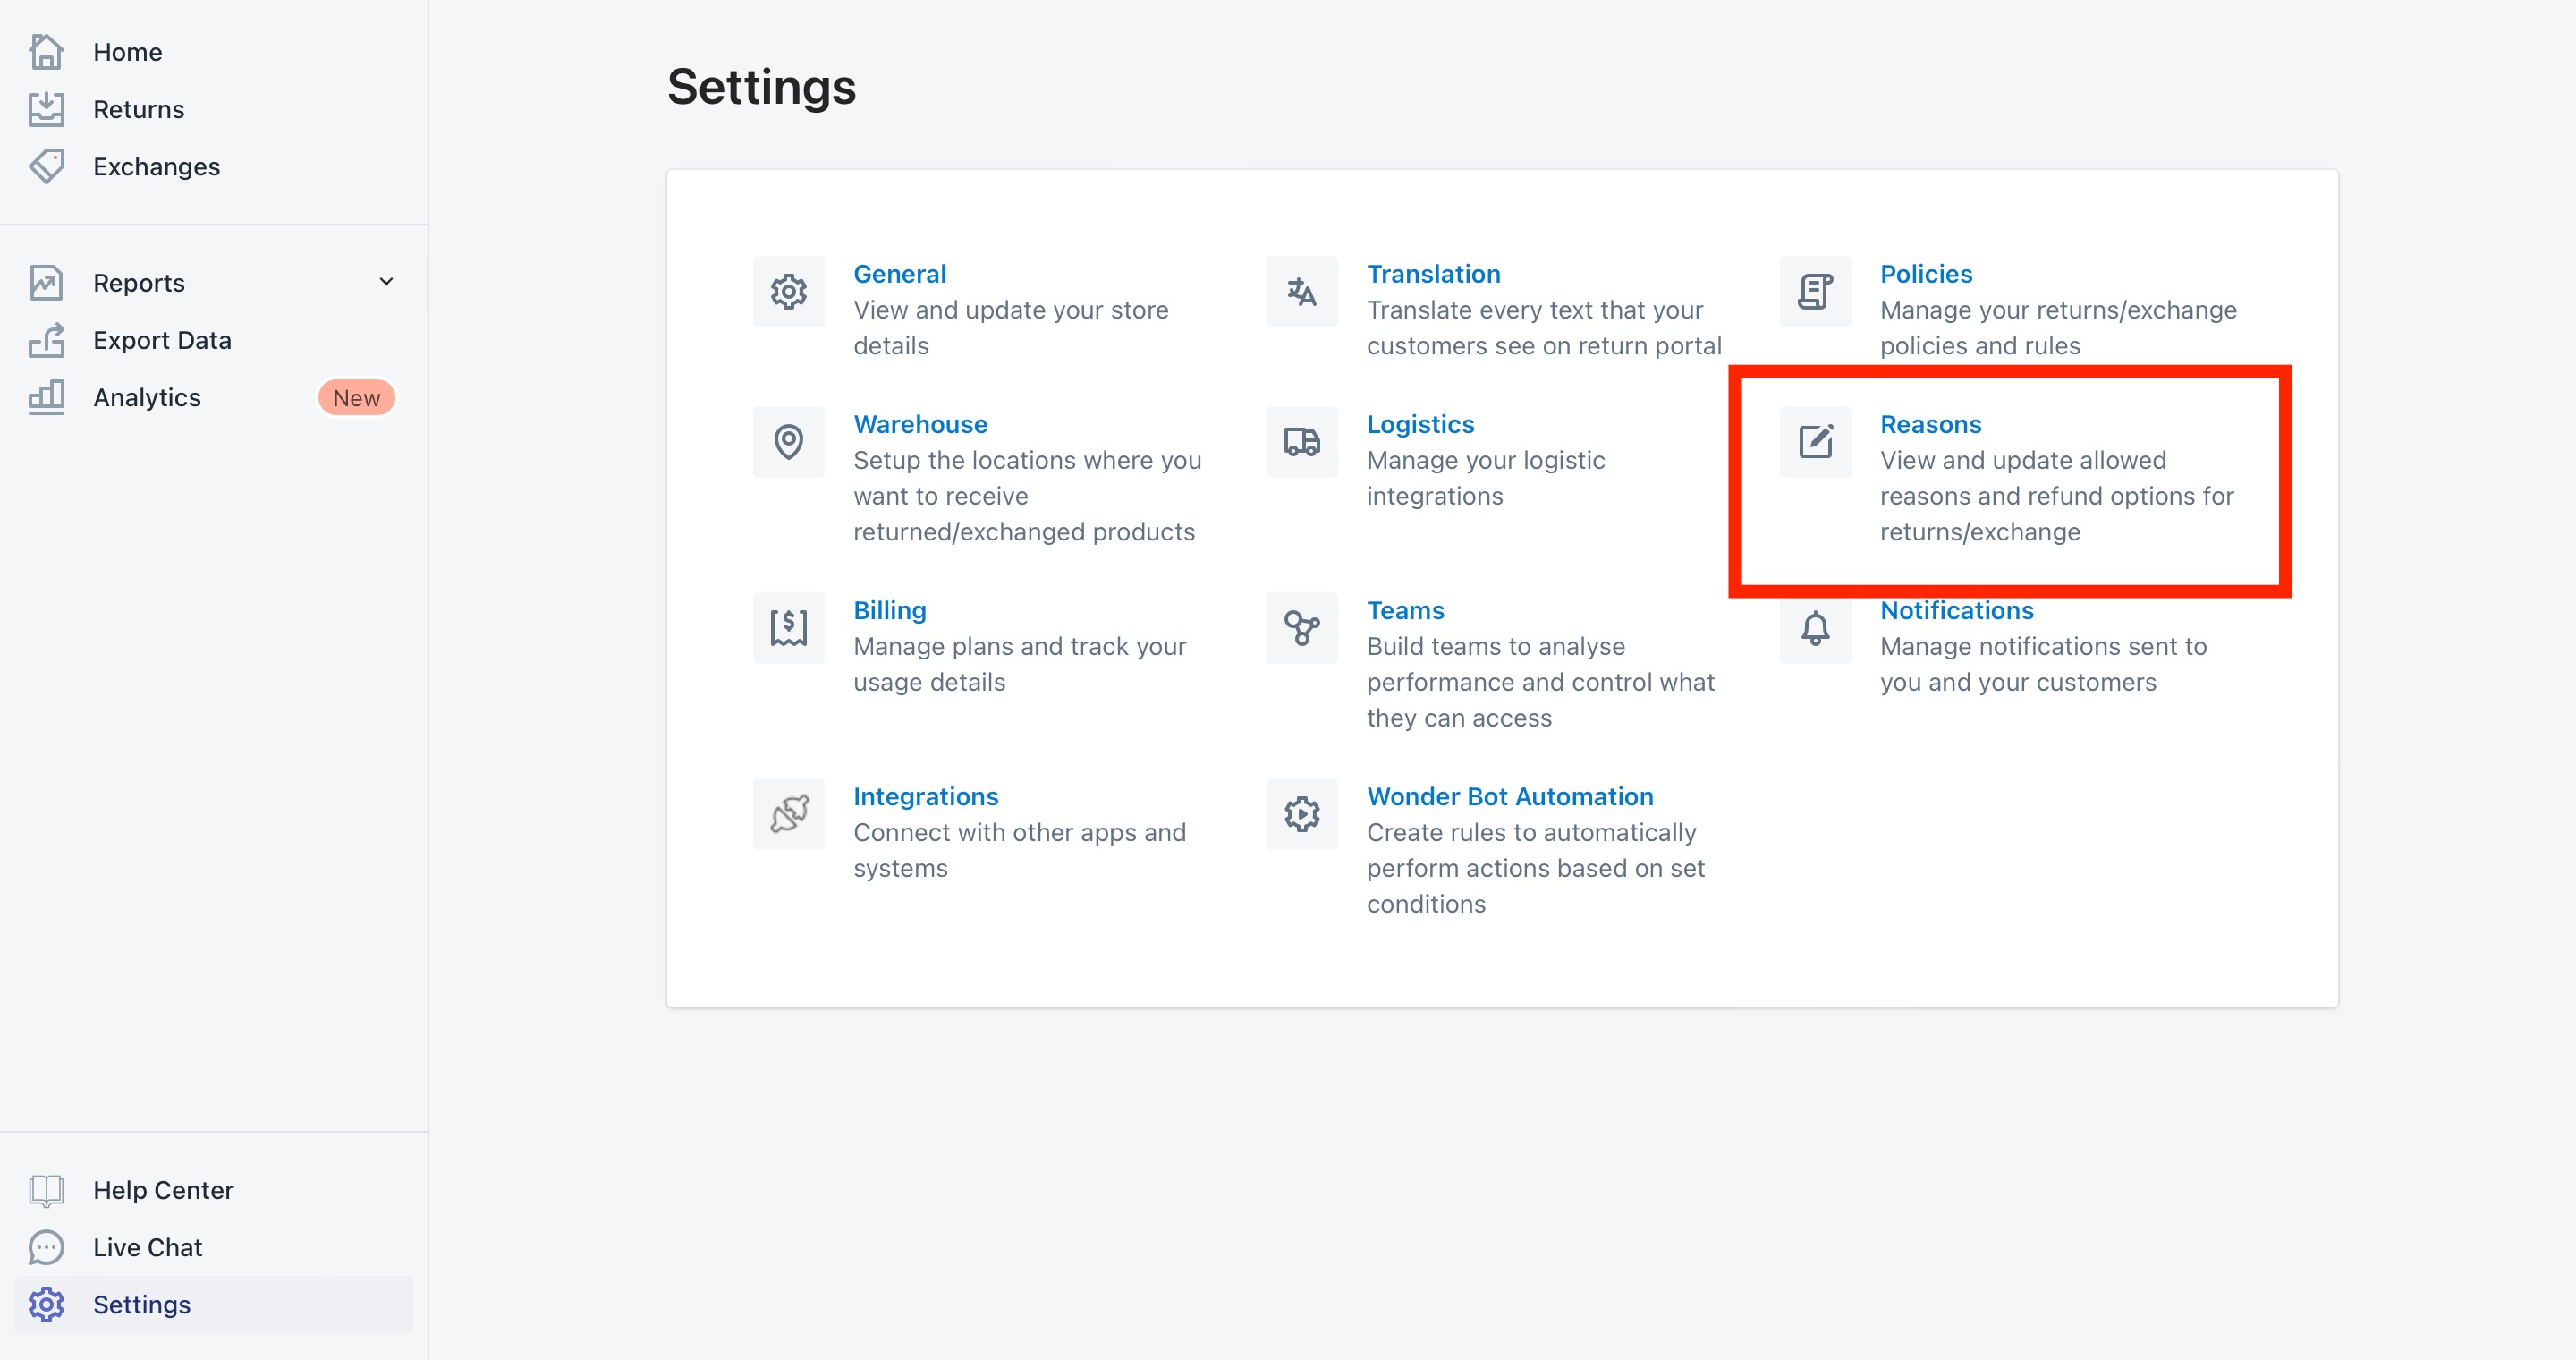Screen dimensions: 2576x1360
Task: Click the Notifications bell icon
Action: 1814,628
